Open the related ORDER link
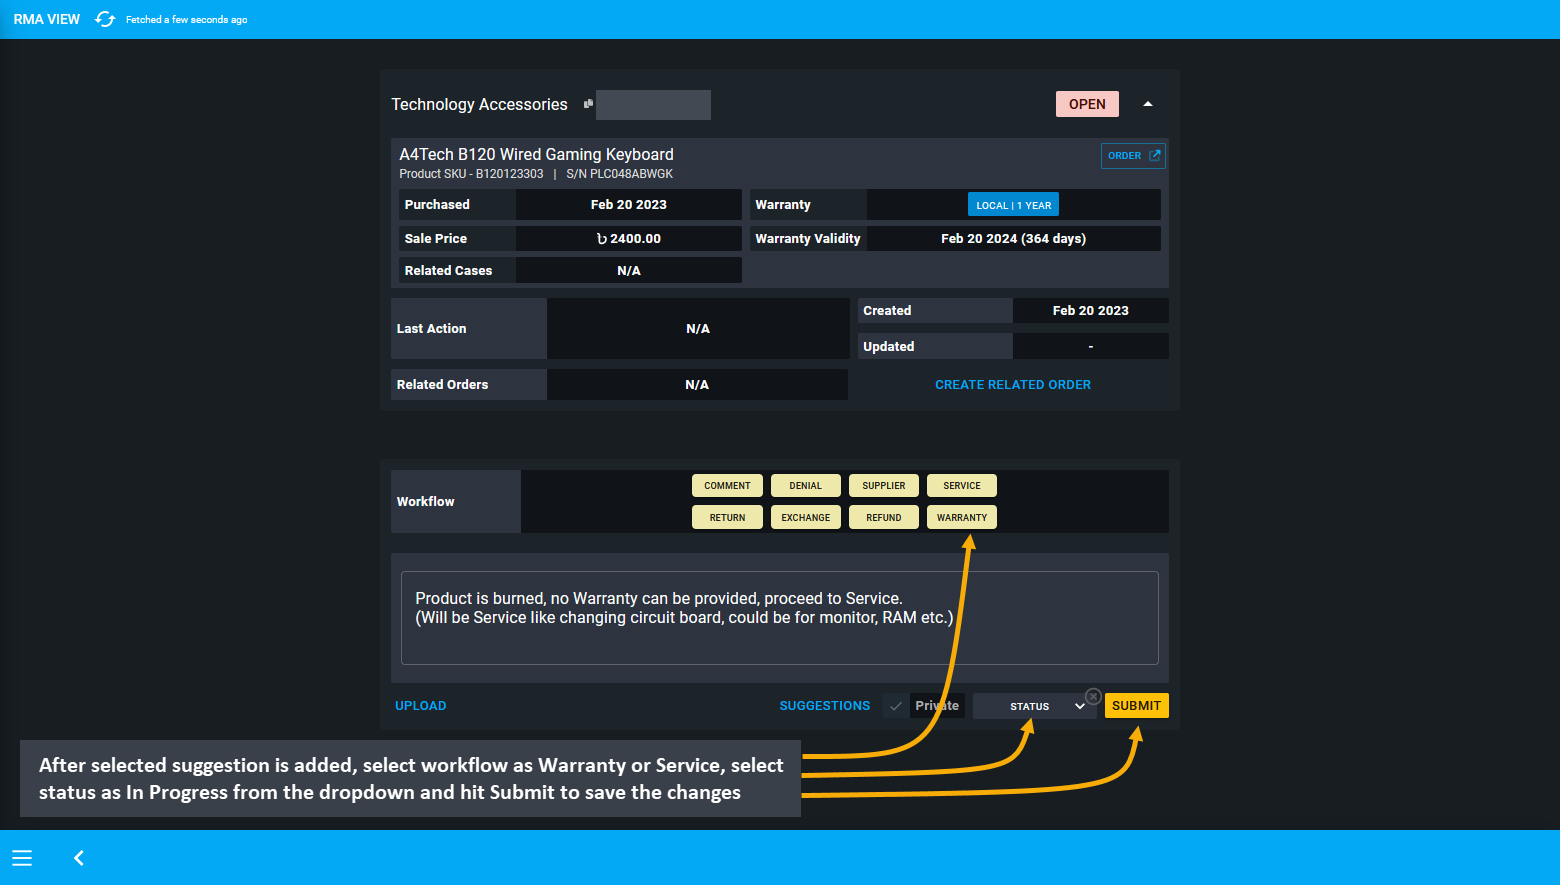The height and width of the screenshot is (885, 1560). 1133,156
